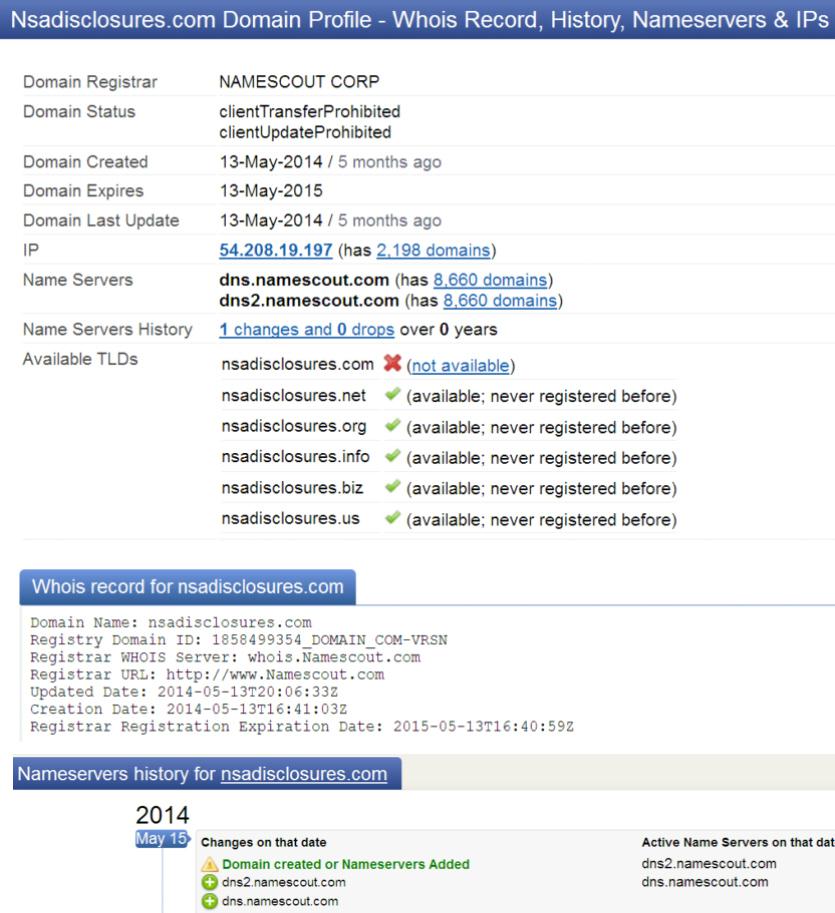This screenshot has height=913, width=835.
Task: Click the Domain Profile page title banner
Action: coord(418,20)
